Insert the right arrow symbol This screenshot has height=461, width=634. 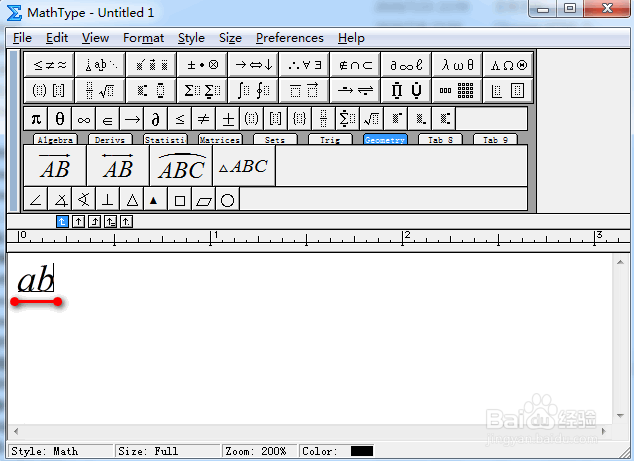(x=132, y=119)
